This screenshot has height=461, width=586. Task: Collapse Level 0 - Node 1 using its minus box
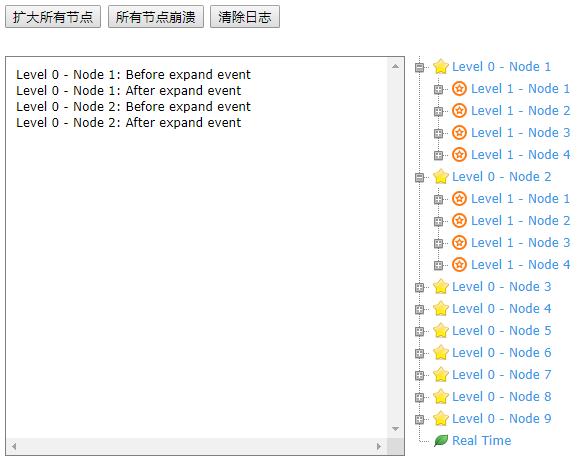419,68
